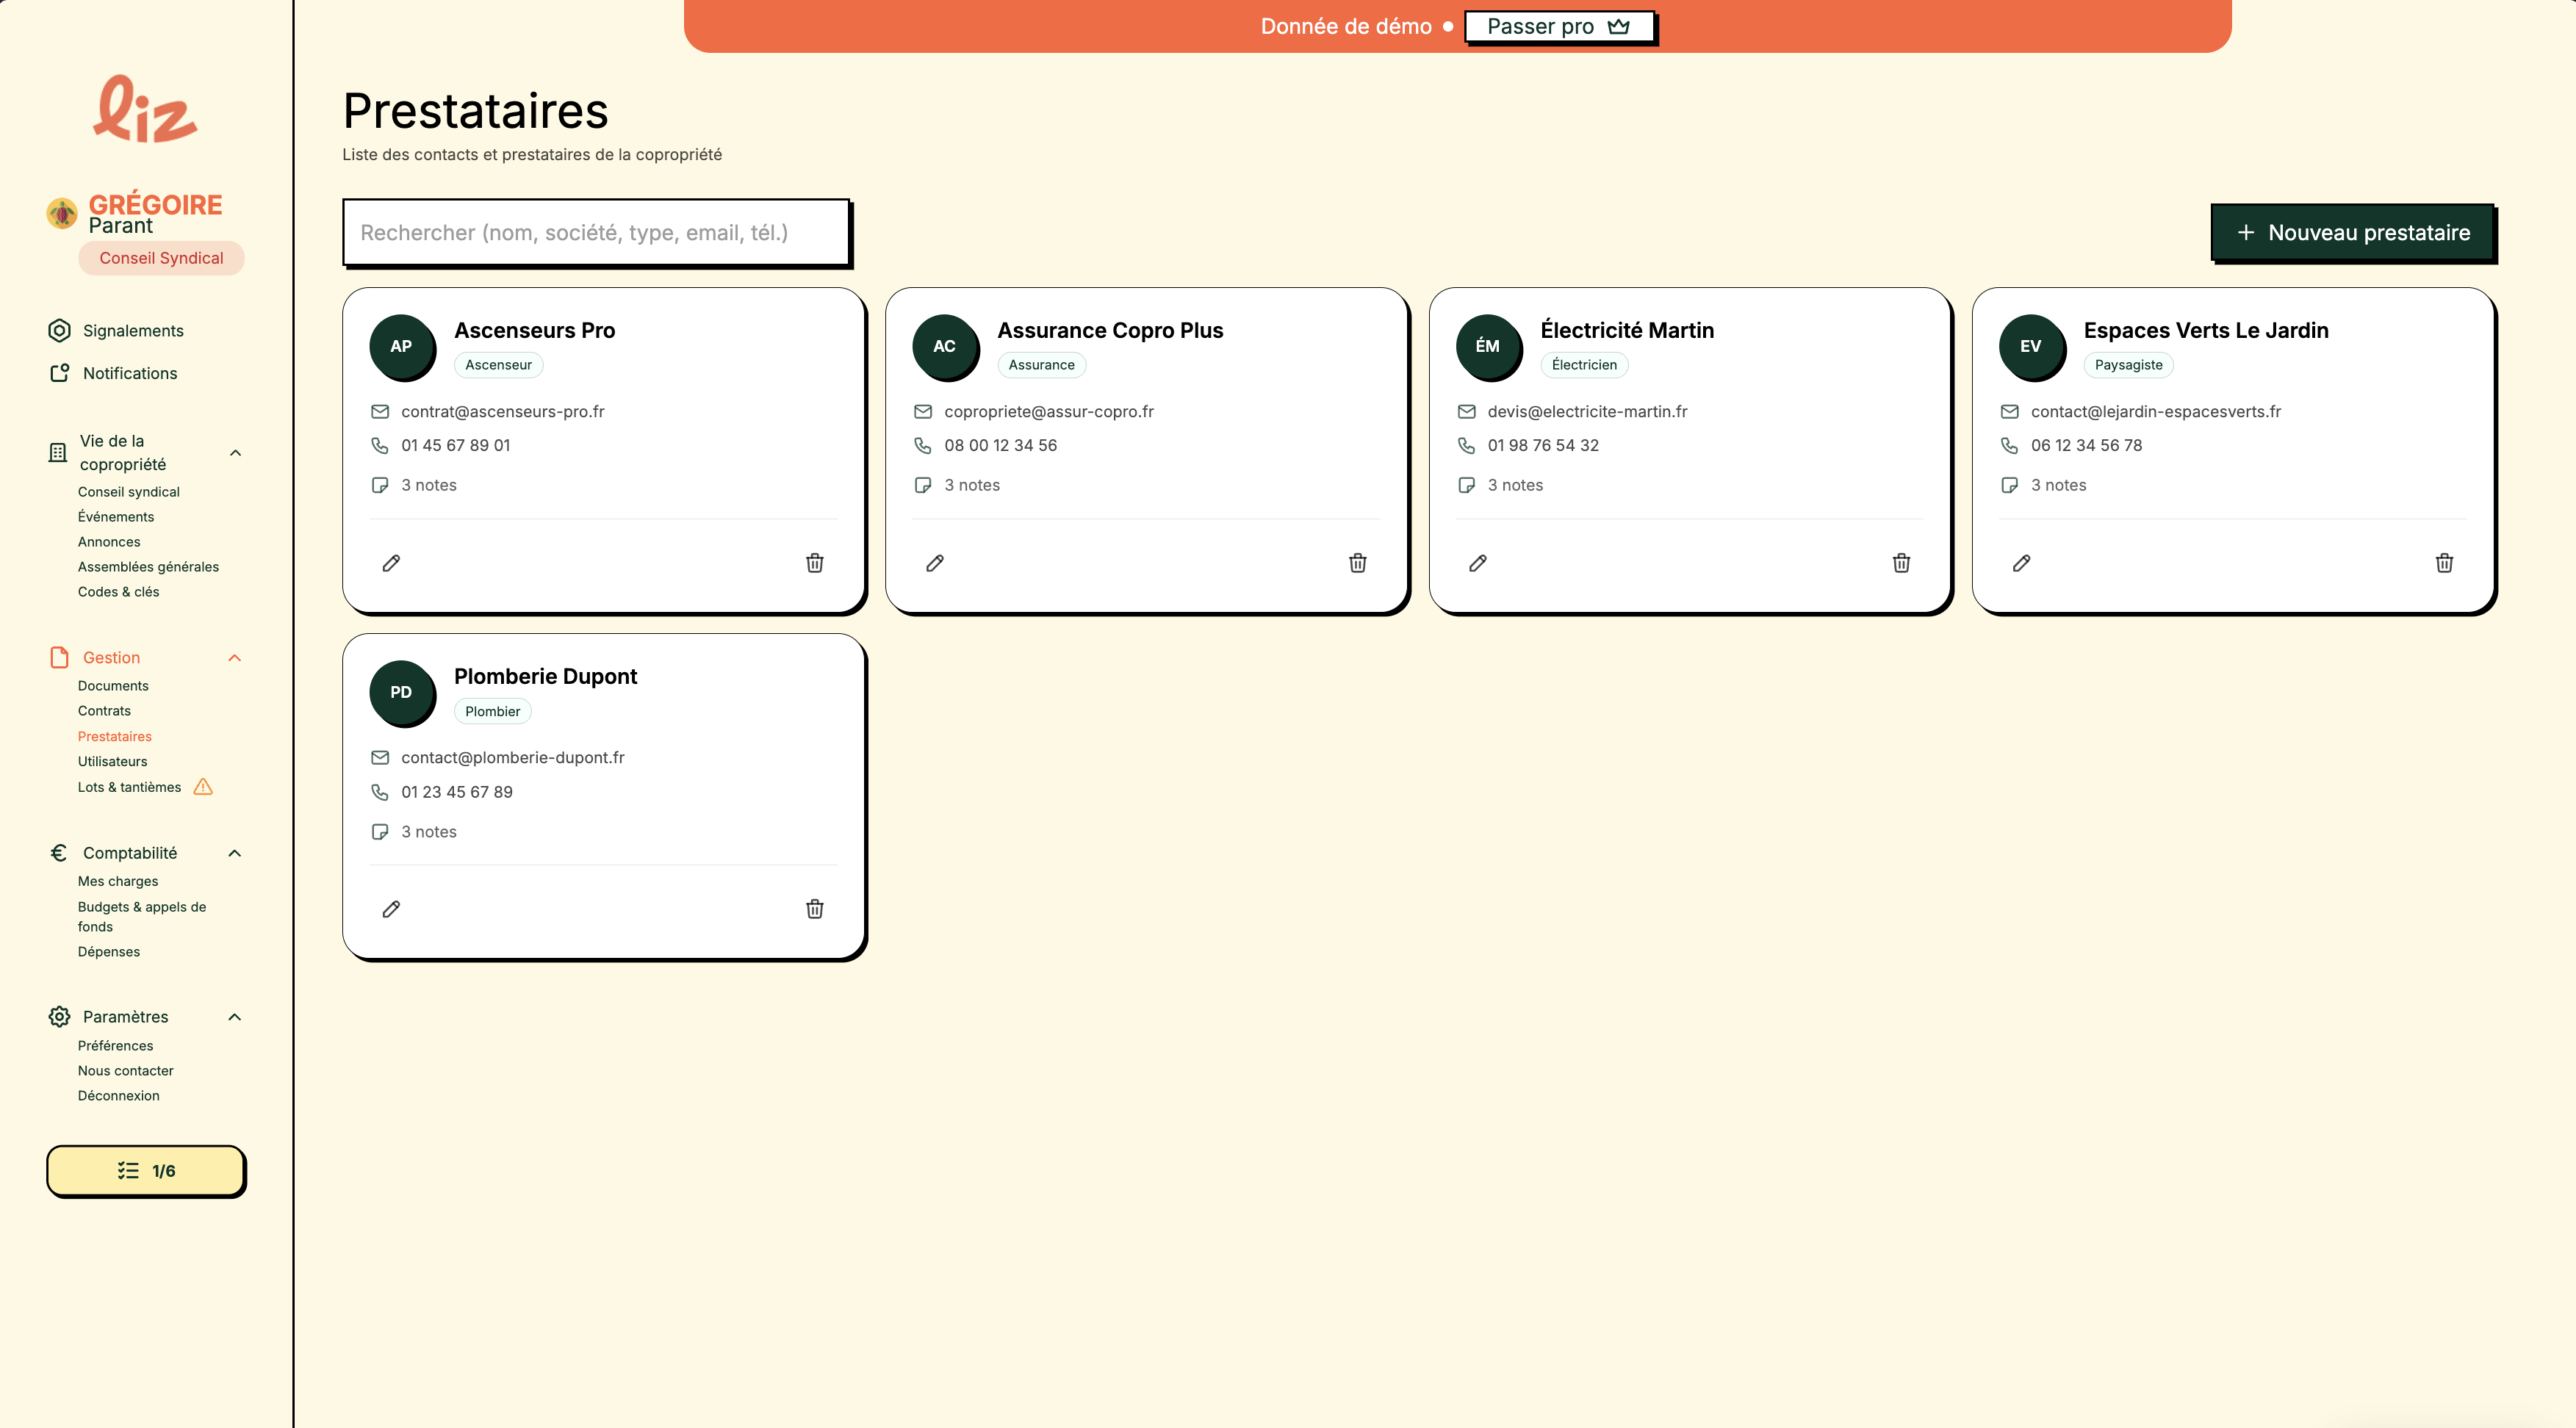Click 3 notes on Espaces Verts Le Jardin
Image resolution: width=2576 pixels, height=1428 pixels.
click(x=2058, y=486)
